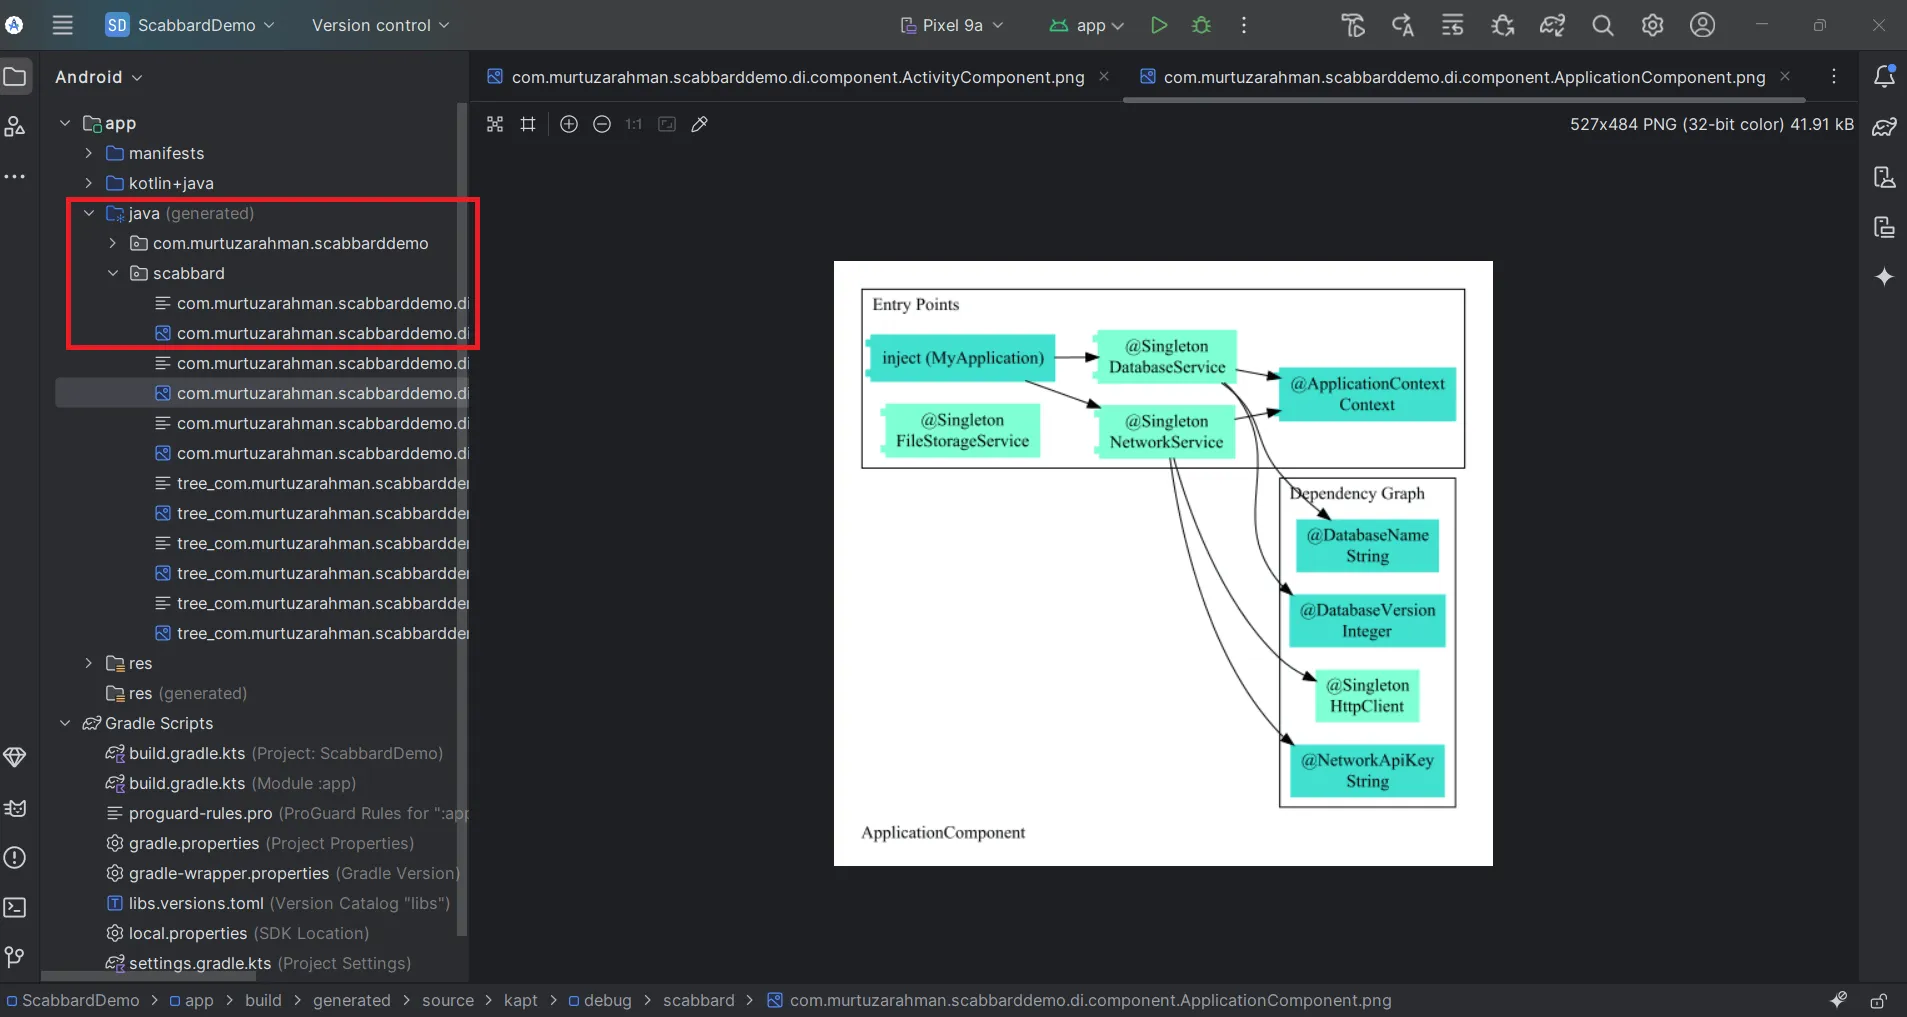The height and width of the screenshot is (1017, 1907).
Task: Open the Gradle elephant tool window
Action: click(x=1885, y=127)
